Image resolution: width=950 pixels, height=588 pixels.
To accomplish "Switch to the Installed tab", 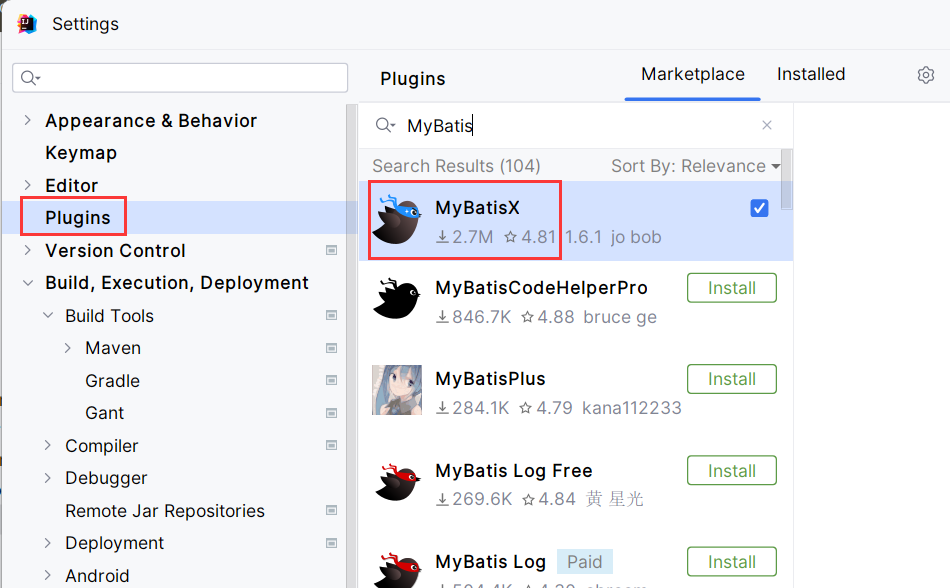I will point(810,74).
